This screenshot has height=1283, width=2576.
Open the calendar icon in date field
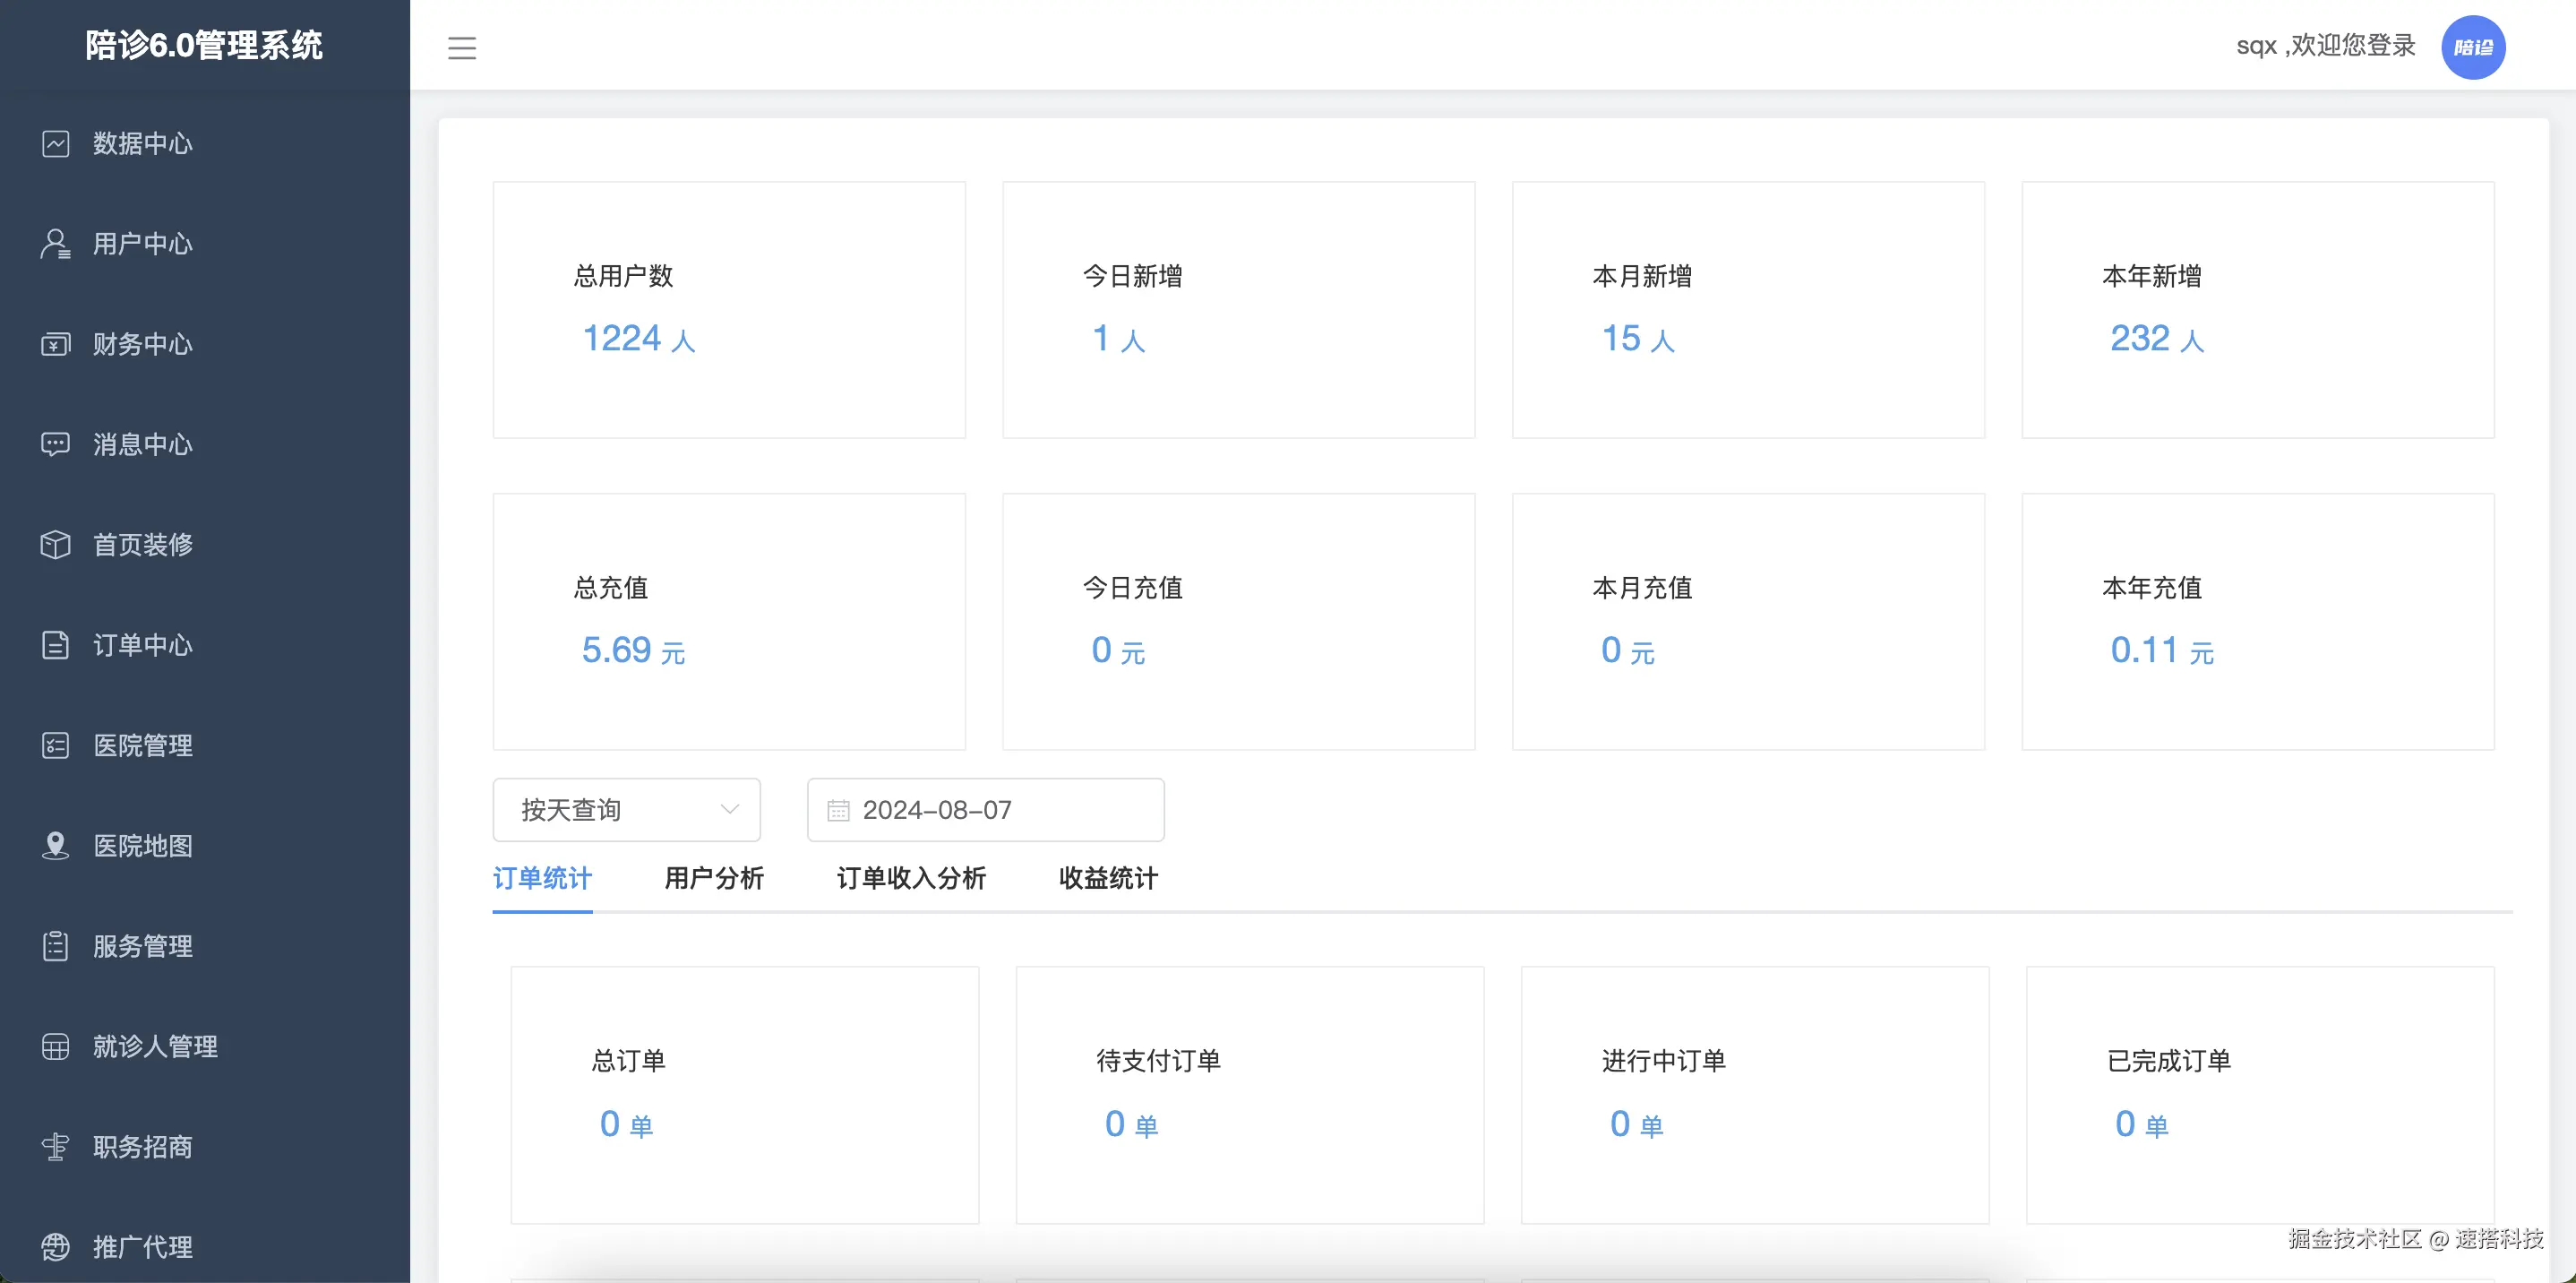click(840, 810)
